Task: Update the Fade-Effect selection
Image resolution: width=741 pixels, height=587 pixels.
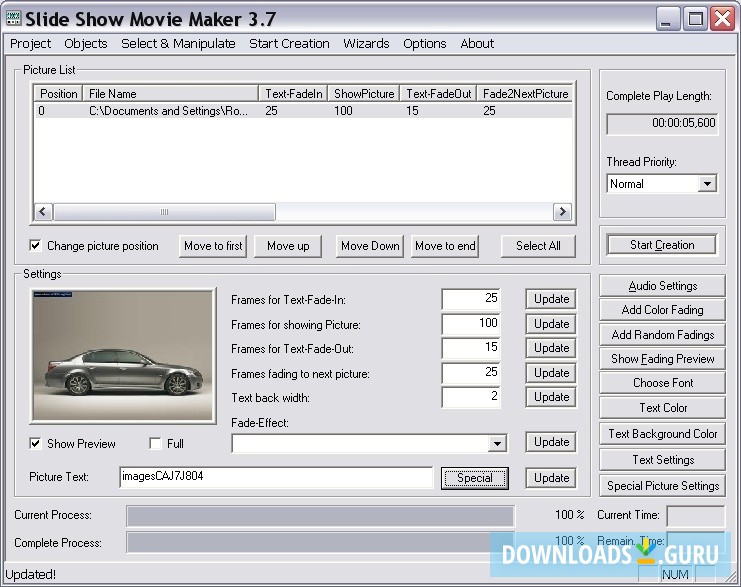Action: tap(551, 442)
